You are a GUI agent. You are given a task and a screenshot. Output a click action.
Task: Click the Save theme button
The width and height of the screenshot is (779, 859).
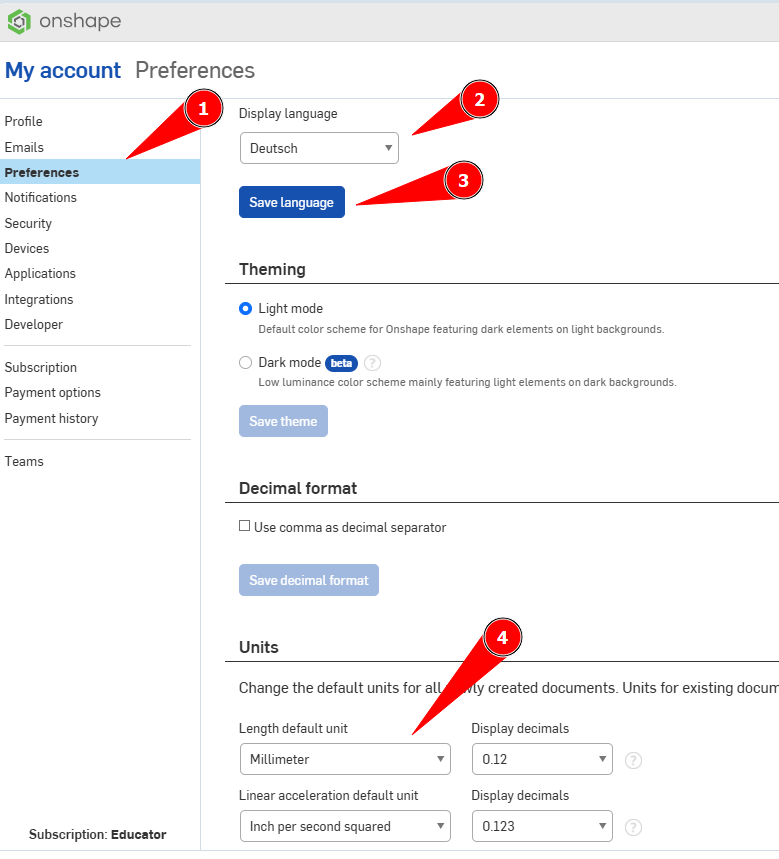283,421
